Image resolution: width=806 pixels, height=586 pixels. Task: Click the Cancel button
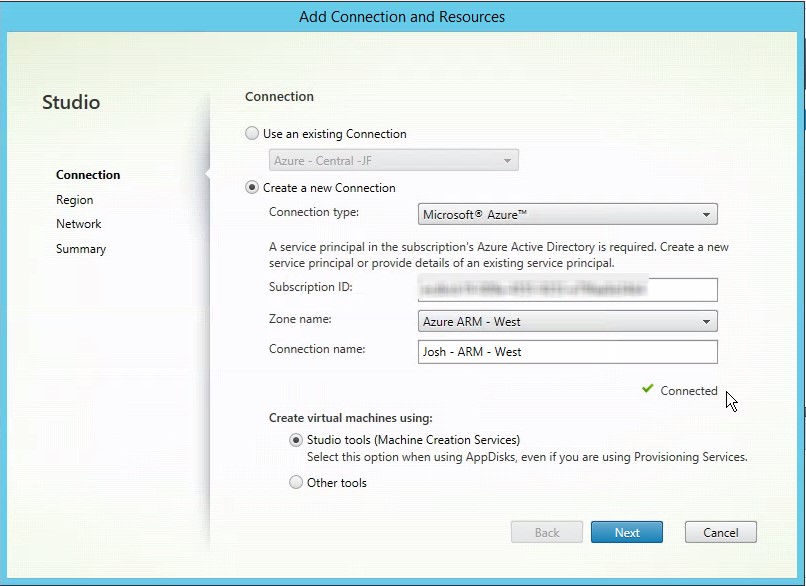click(x=720, y=532)
